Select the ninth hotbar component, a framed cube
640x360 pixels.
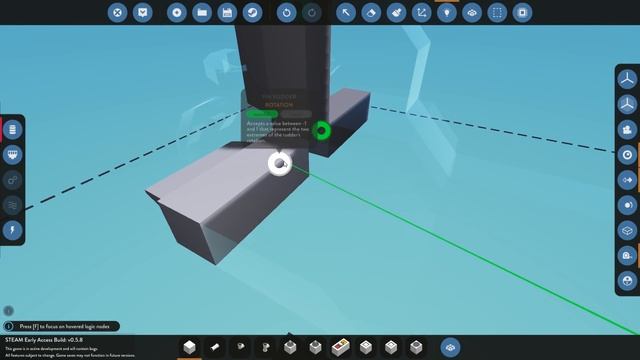coord(391,347)
